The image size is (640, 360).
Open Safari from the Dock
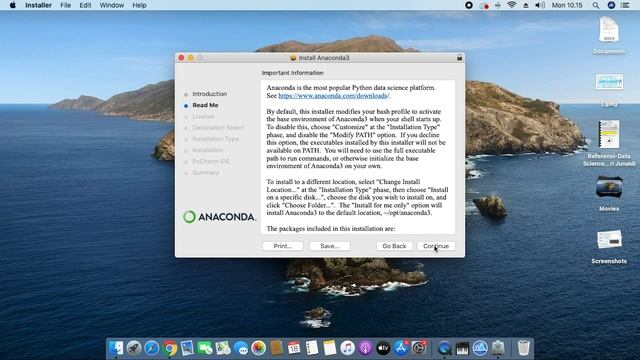click(151, 348)
